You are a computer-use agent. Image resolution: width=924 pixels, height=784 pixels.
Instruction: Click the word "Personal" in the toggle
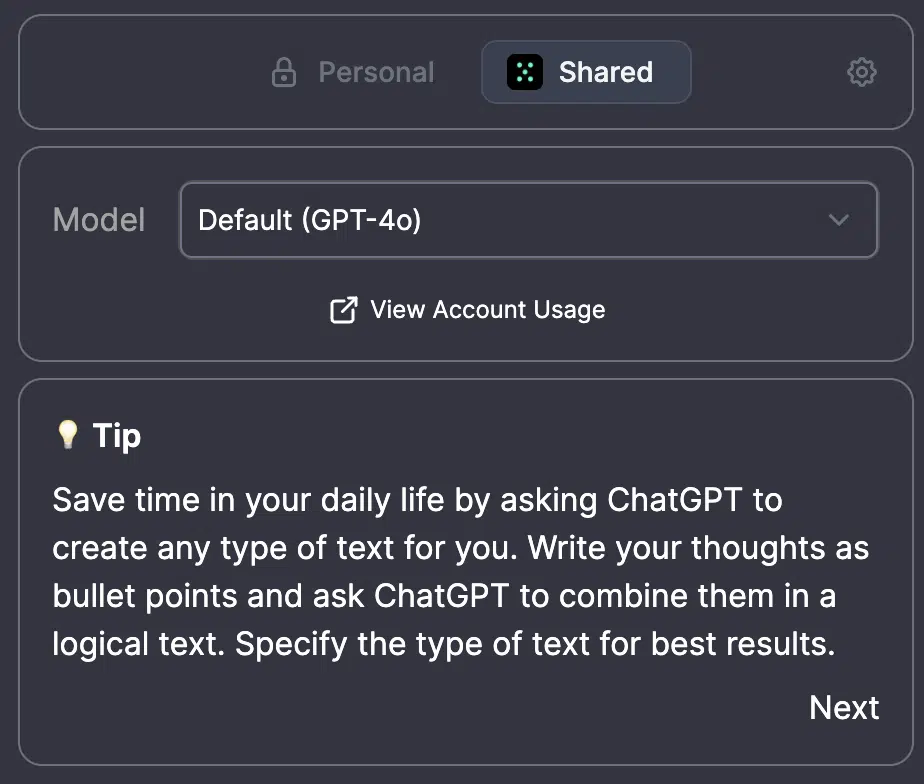pyautogui.click(x=376, y=72)
